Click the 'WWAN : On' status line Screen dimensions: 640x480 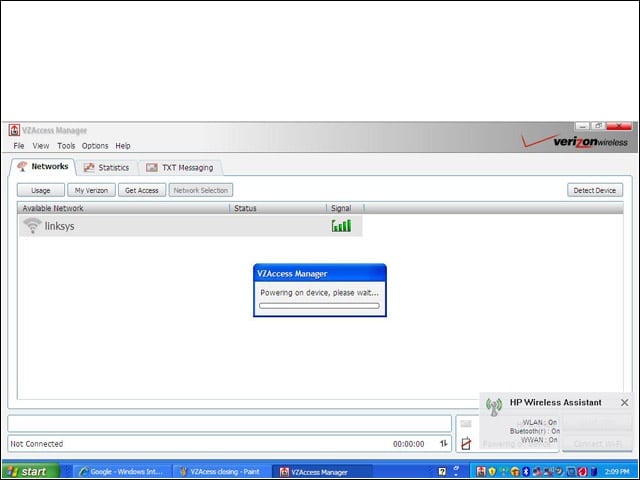[539, 440]
